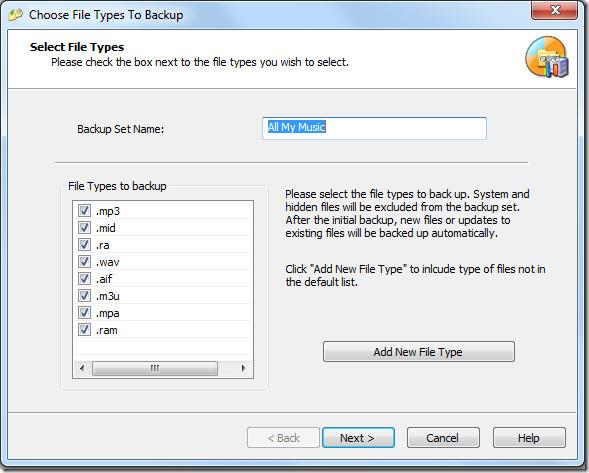Viewport: 589px width, 473px height.
Task: Uncheck the .ram checkbox
Action: click(x=84, y=329)
